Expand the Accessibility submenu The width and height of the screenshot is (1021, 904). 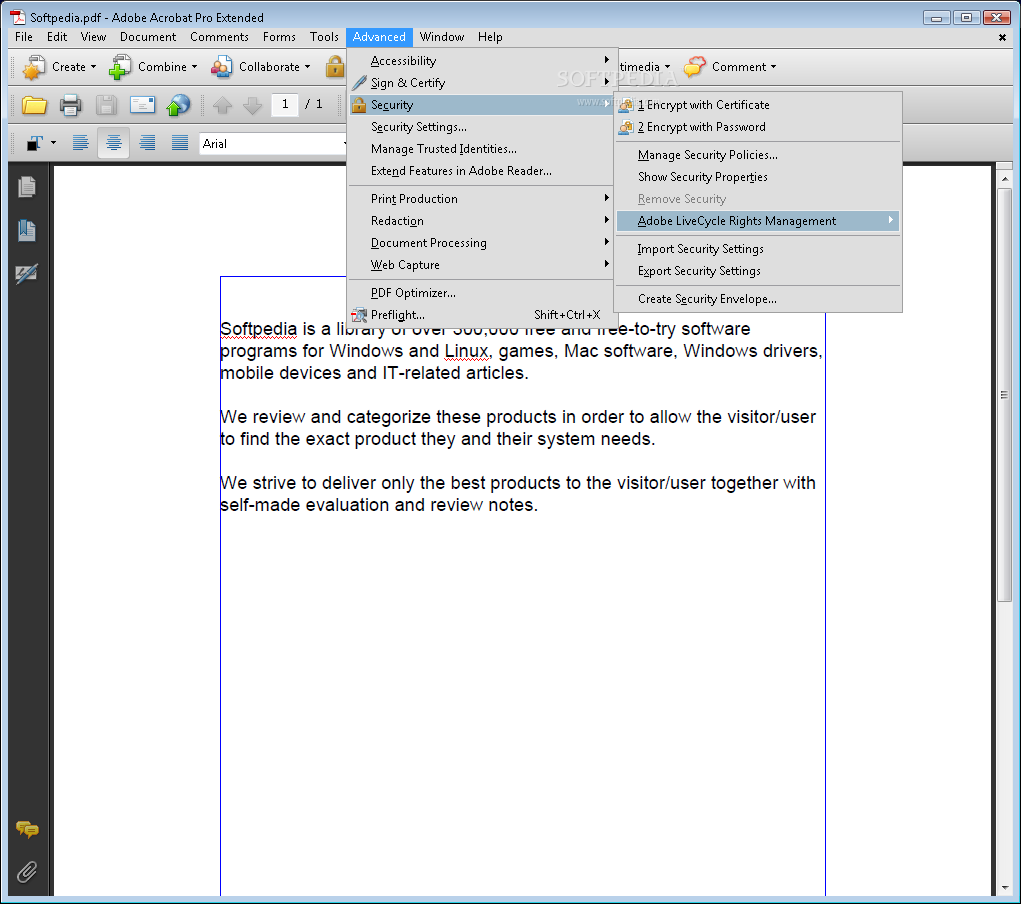pos(482,61)
